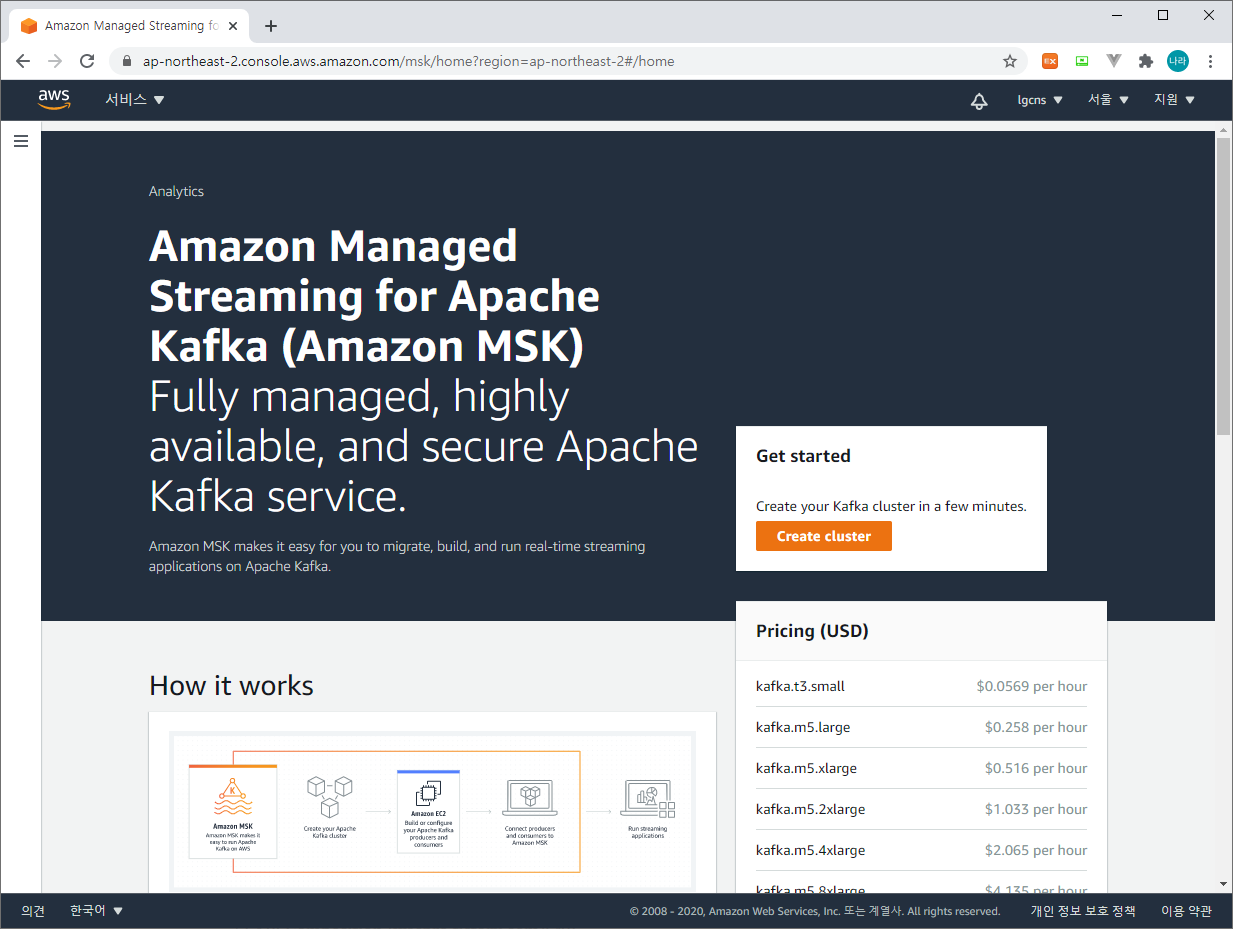The width and height of the screenshot is (1233, 929).
Task: Open the extensions puzzle piece menu
Action: tap(1146, 61)
